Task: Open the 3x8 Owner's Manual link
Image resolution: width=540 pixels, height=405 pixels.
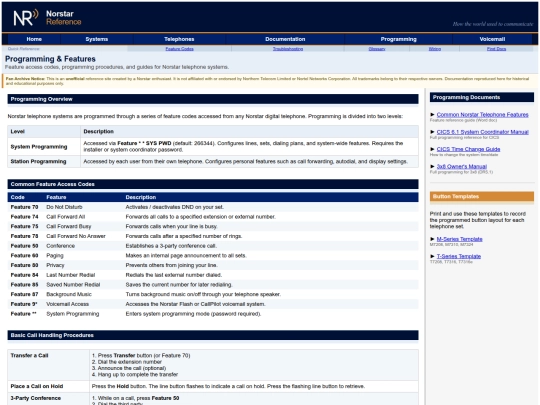Action: click(461, 166)
